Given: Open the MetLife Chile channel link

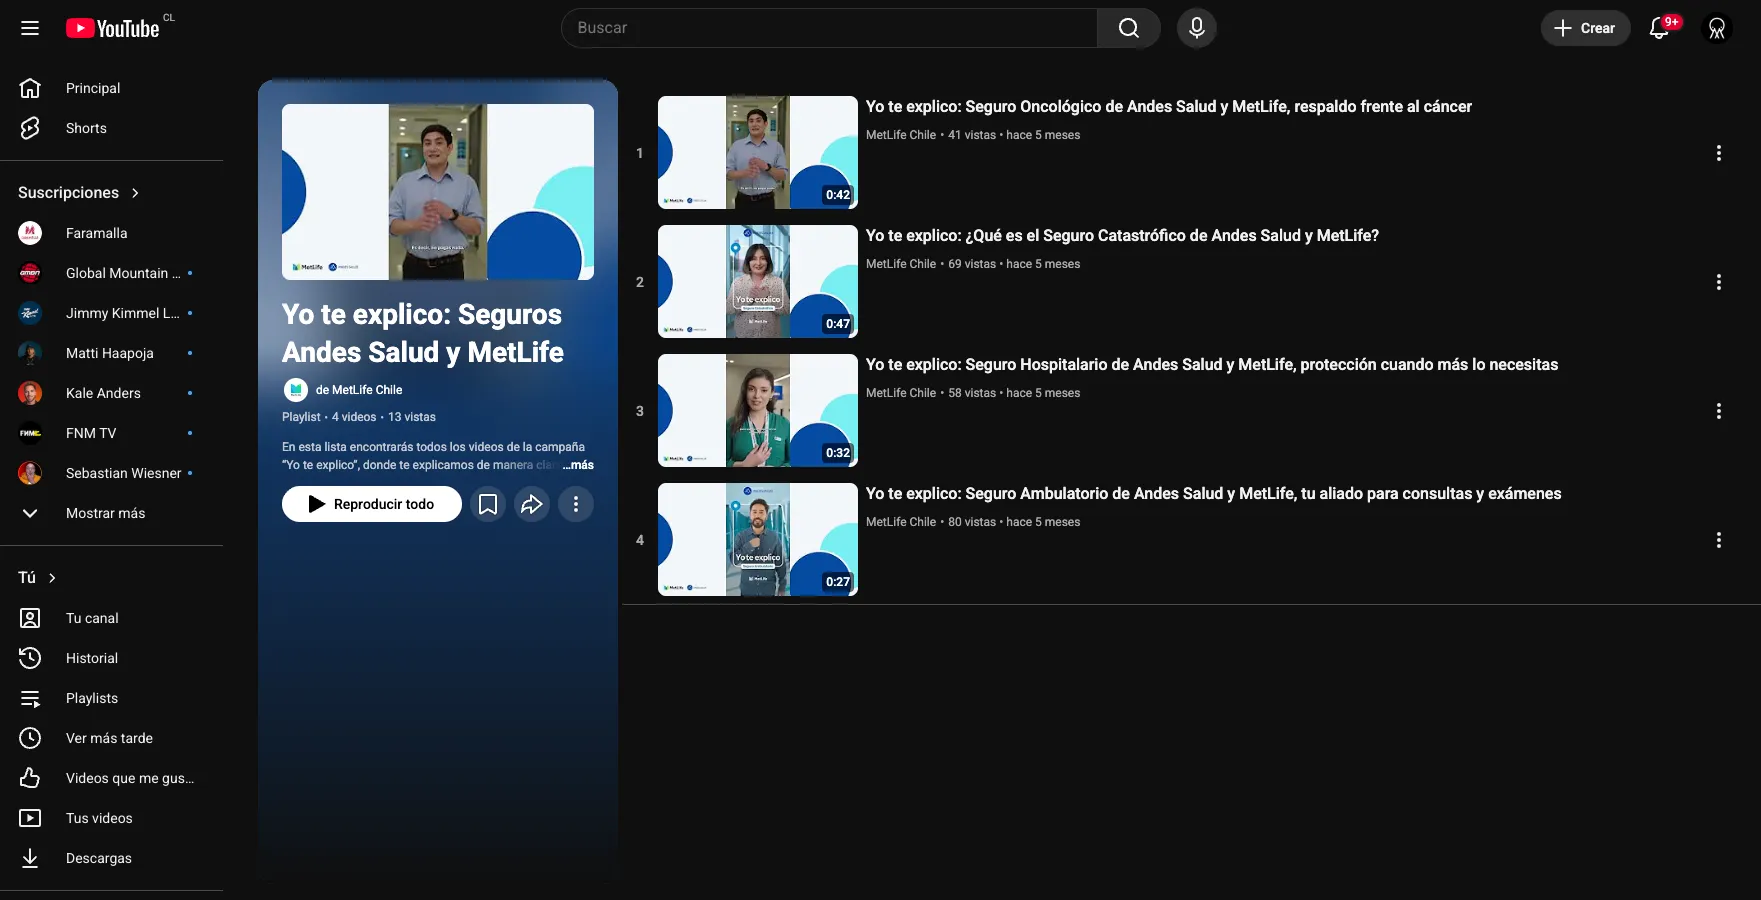Looking at the screenshot, I should coord(360,390).
